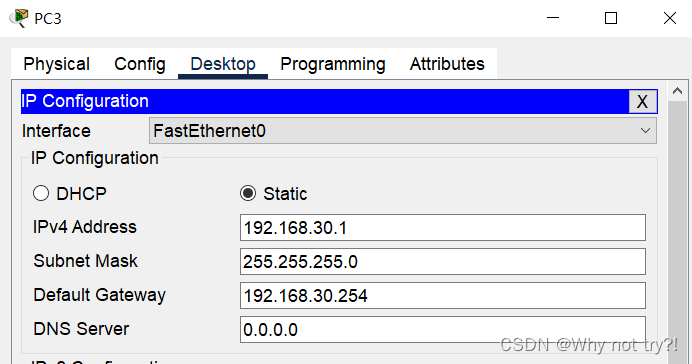
Task: Click the vertical scrollbar track
Action: coord(677,229)
